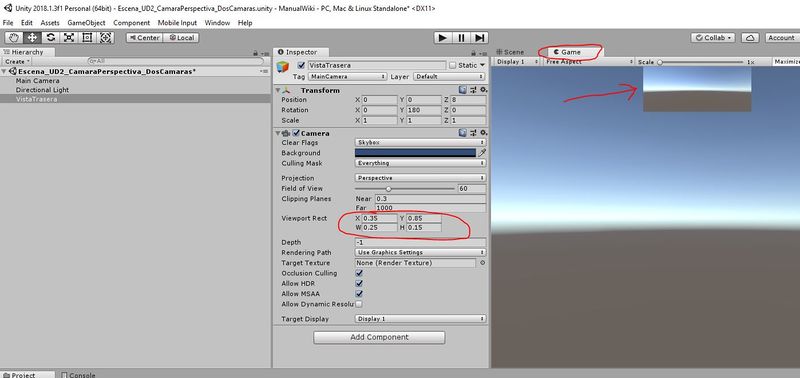
Task: Click the Add Component button
Action: tap(379, 337)
